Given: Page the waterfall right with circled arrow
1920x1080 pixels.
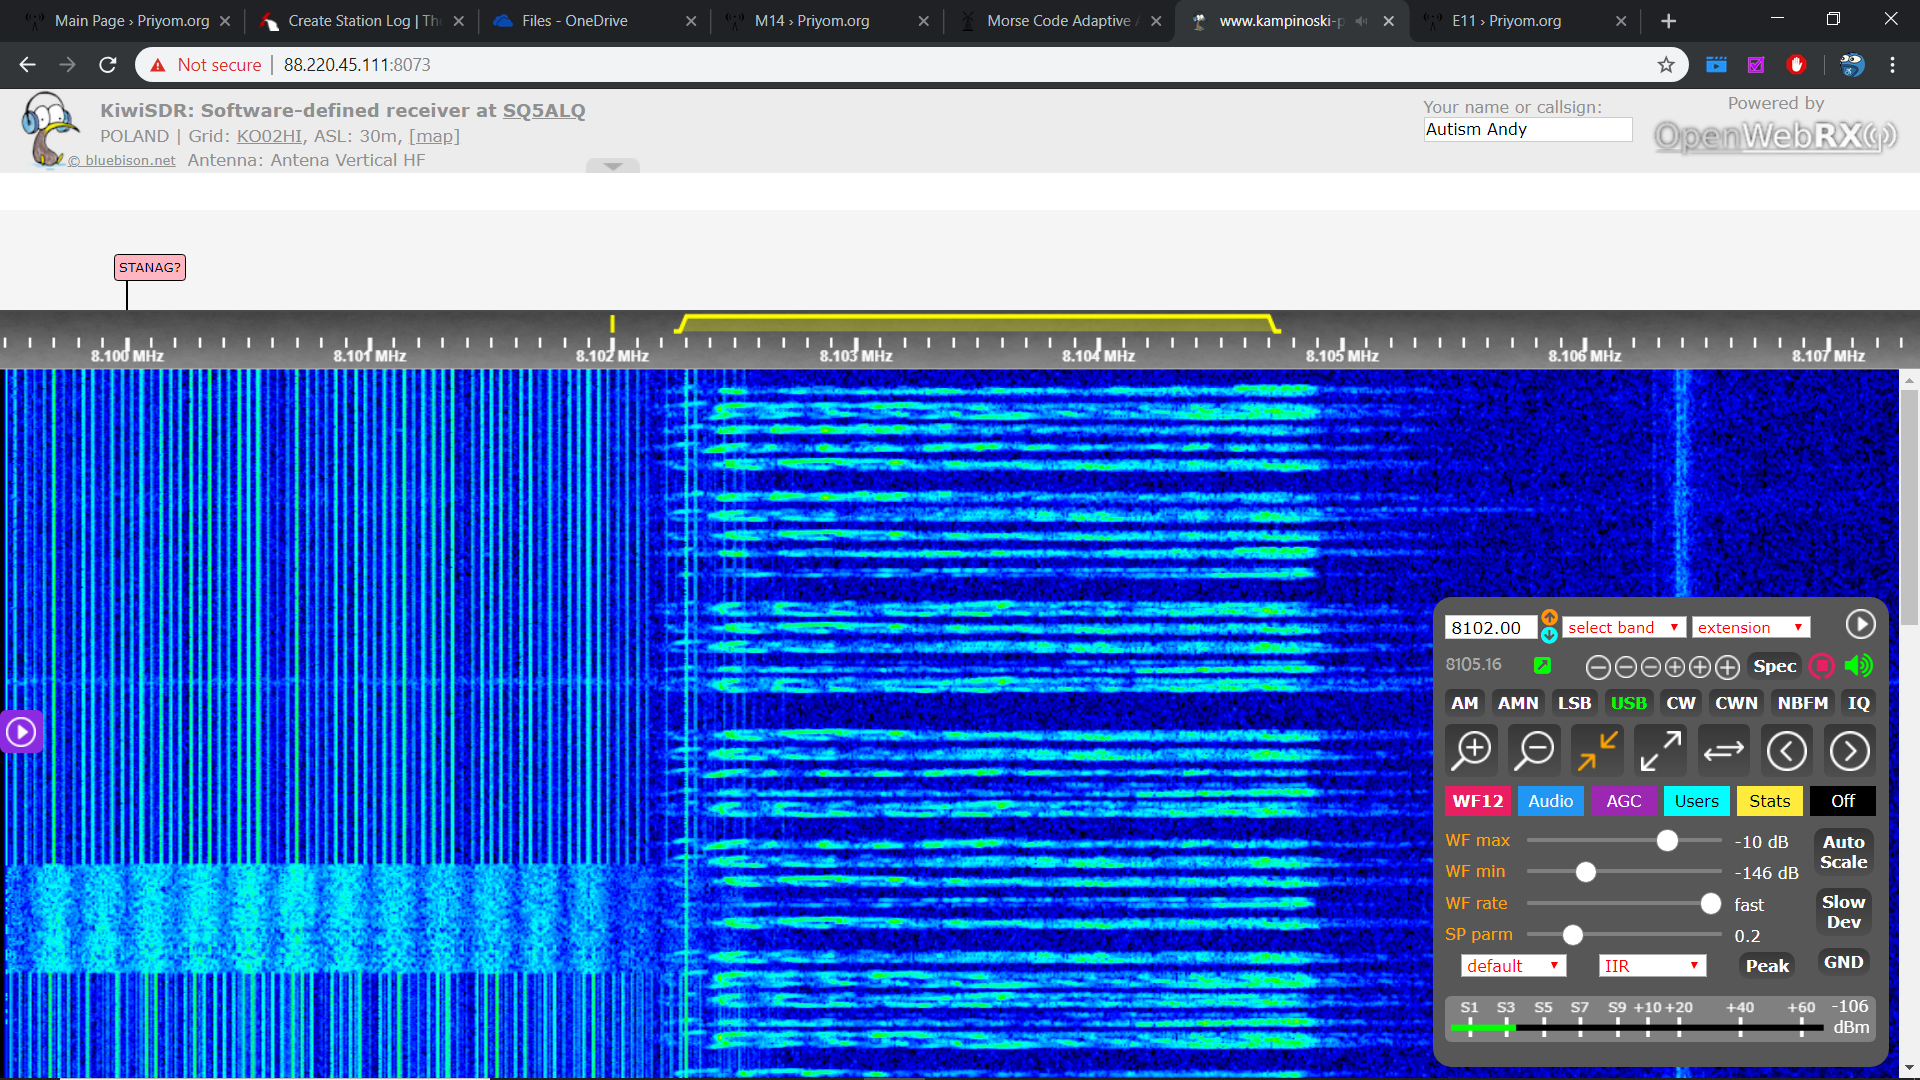Looking at the screenshot, I should [1849, 750].
